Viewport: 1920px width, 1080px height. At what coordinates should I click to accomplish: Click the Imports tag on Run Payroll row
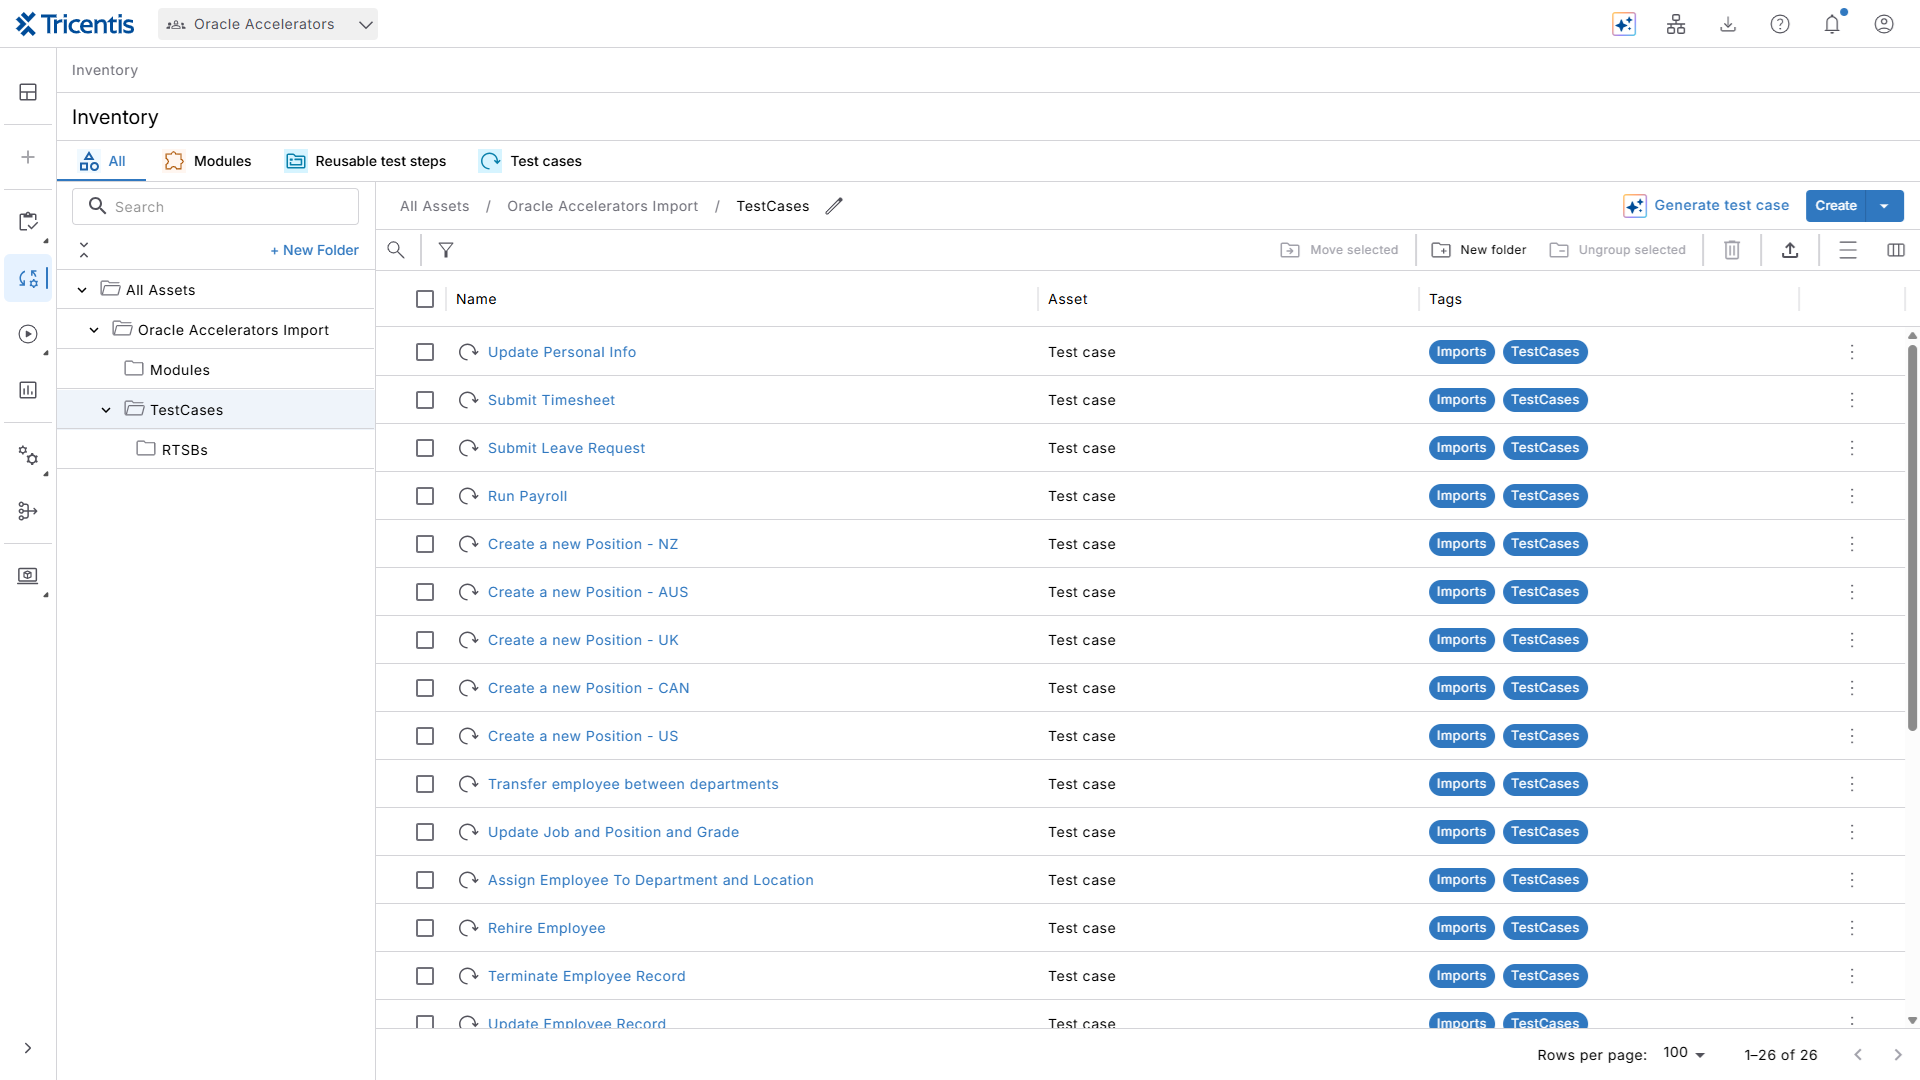(x=1461, y=496)
